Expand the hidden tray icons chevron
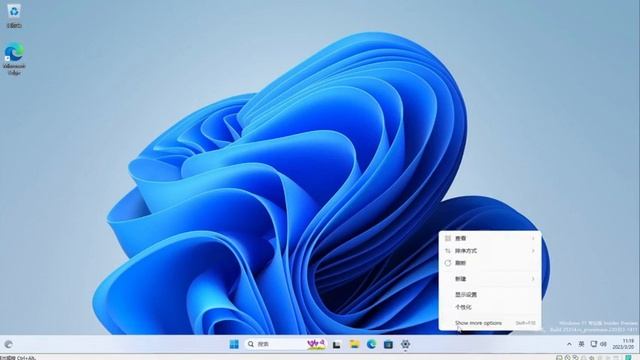The image size is (640, 360). [569, 344]
